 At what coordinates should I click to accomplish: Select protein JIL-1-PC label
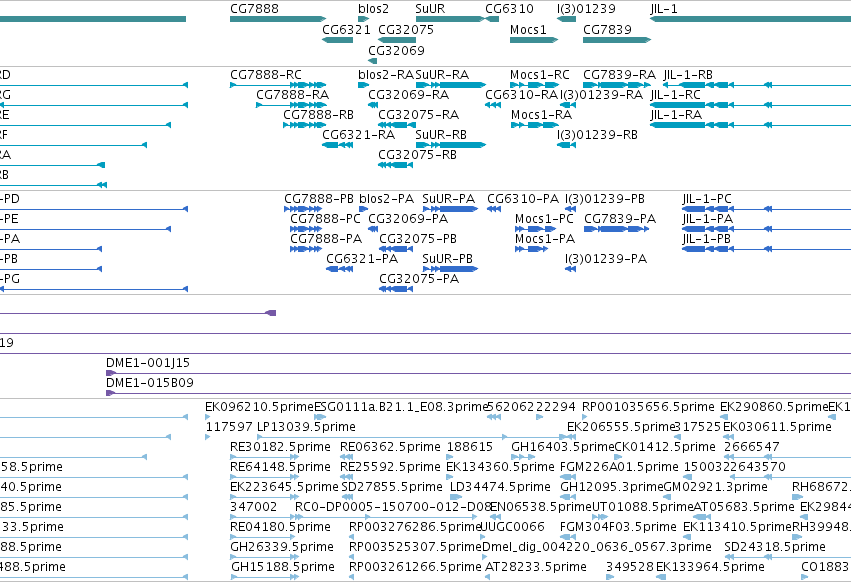click(x=707, y=199)
